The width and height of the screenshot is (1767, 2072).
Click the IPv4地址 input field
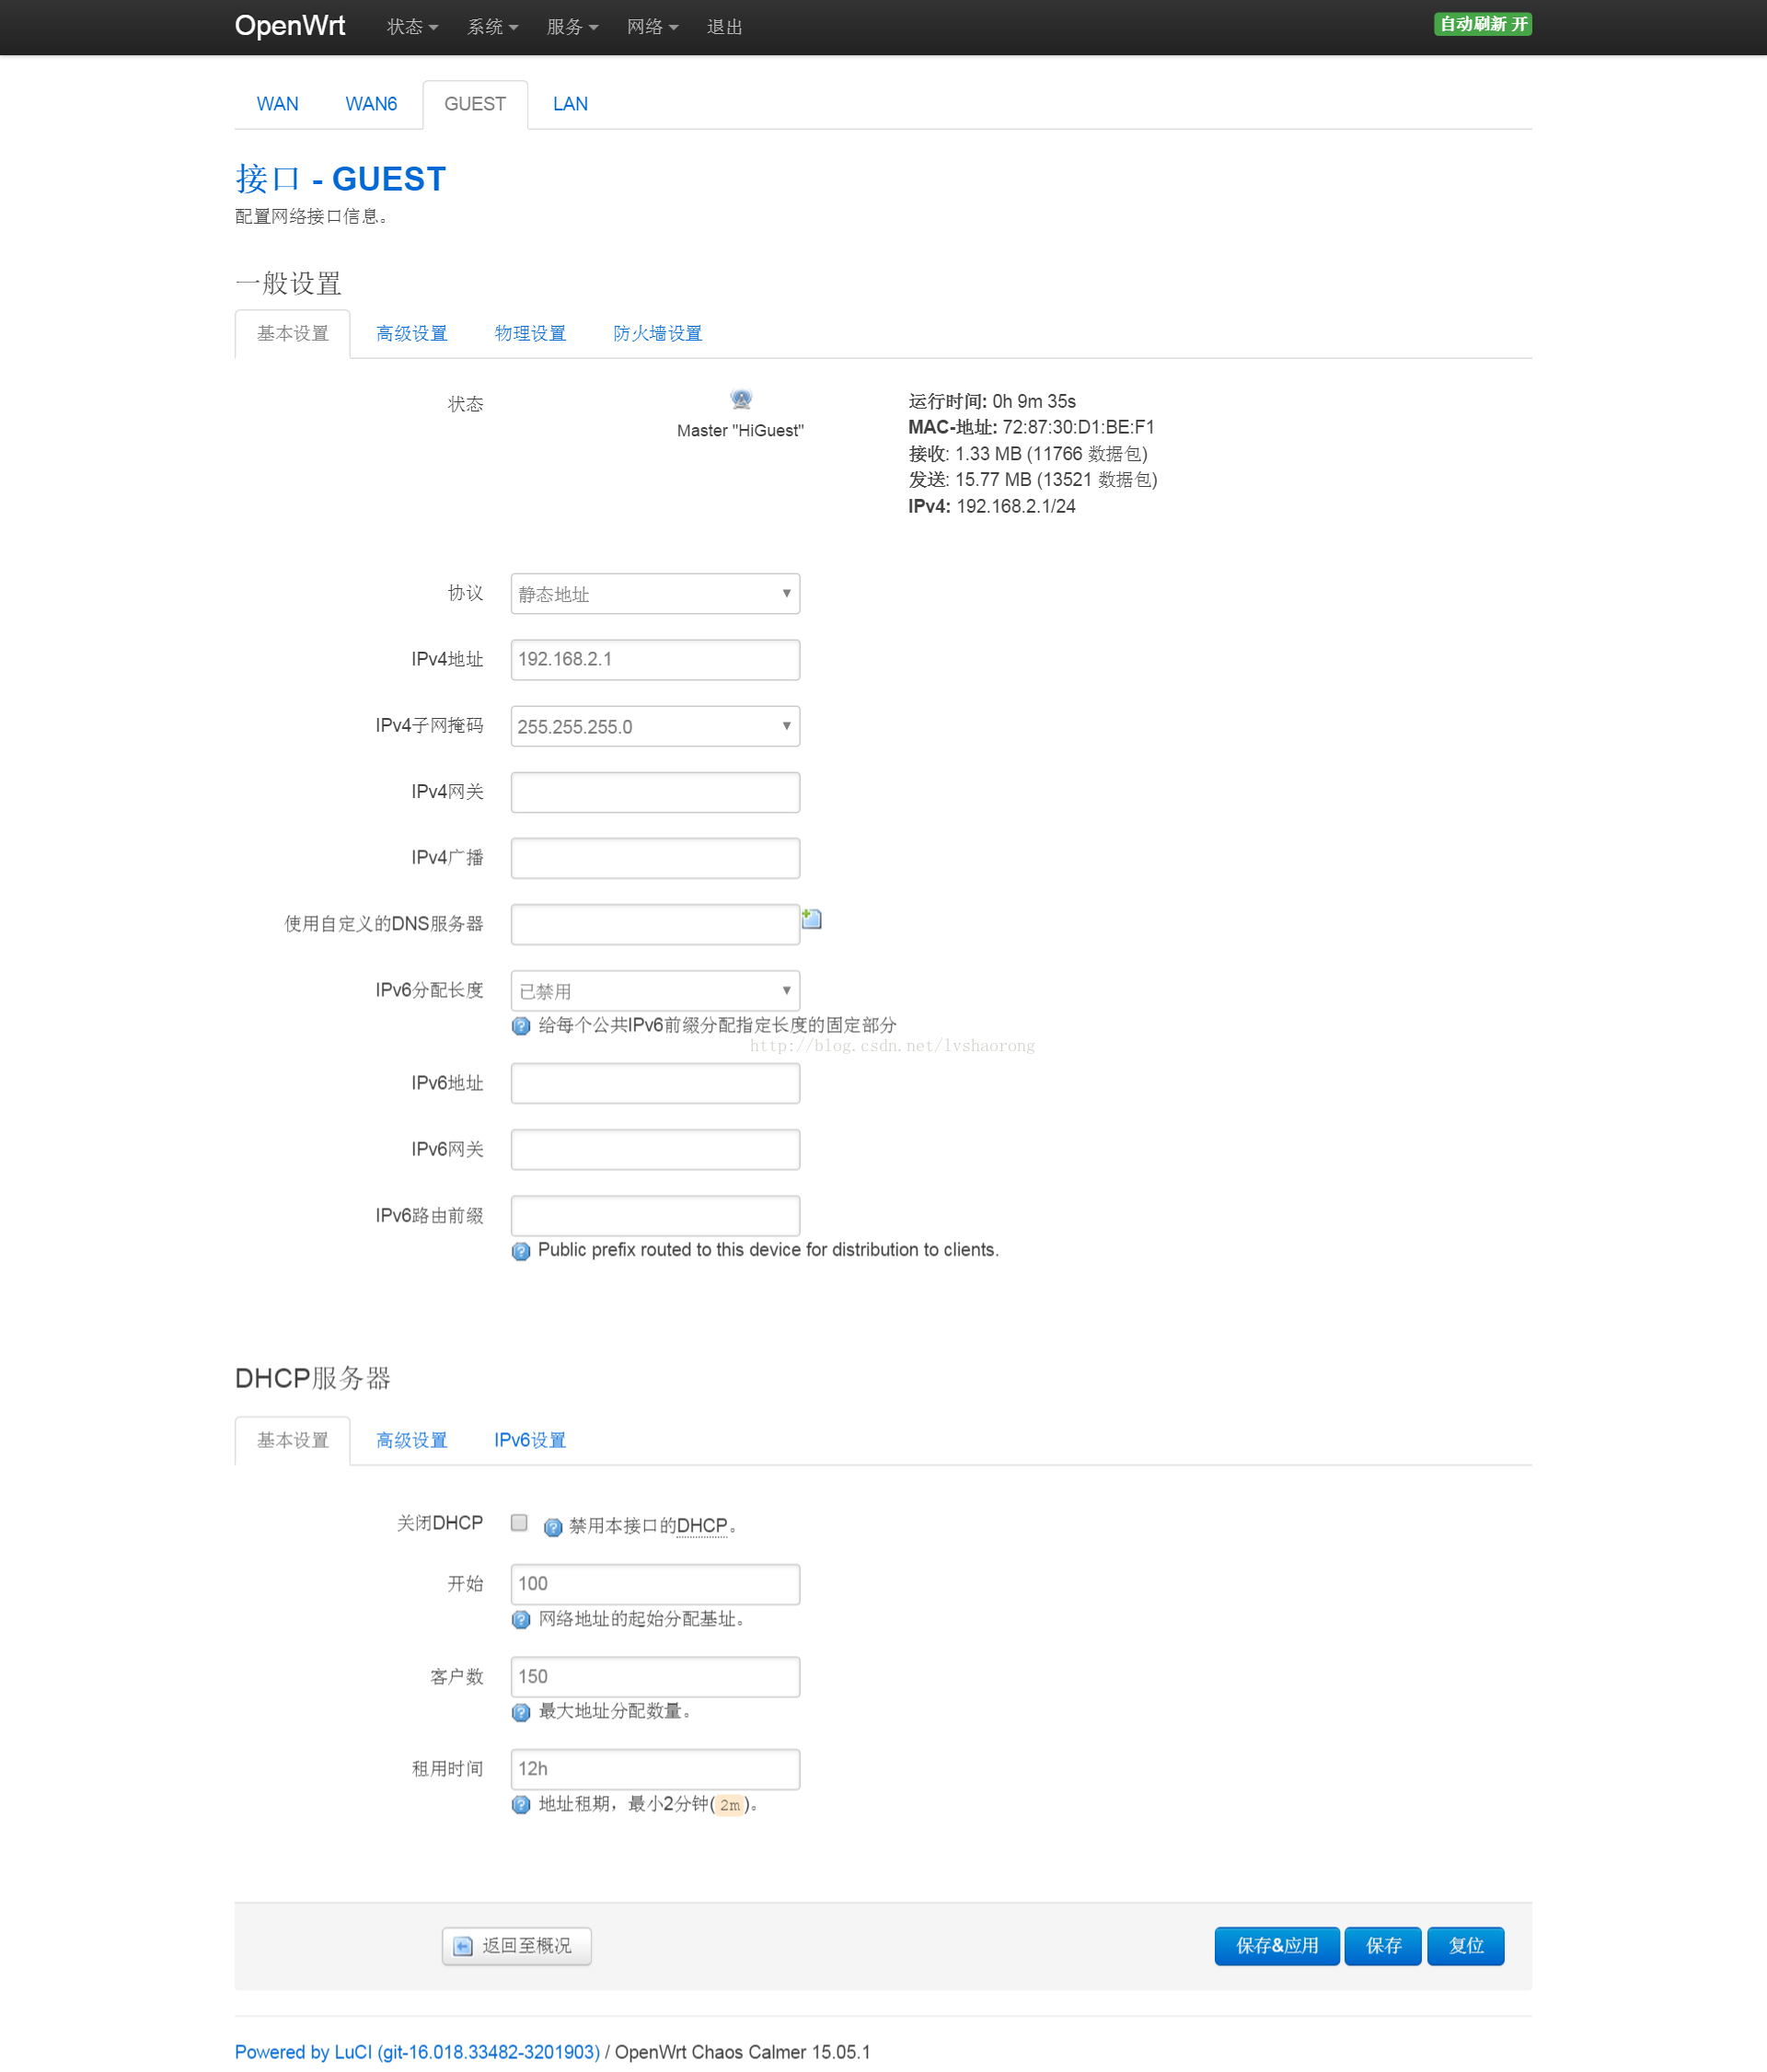pyautogui.click(x=655, y=660)
